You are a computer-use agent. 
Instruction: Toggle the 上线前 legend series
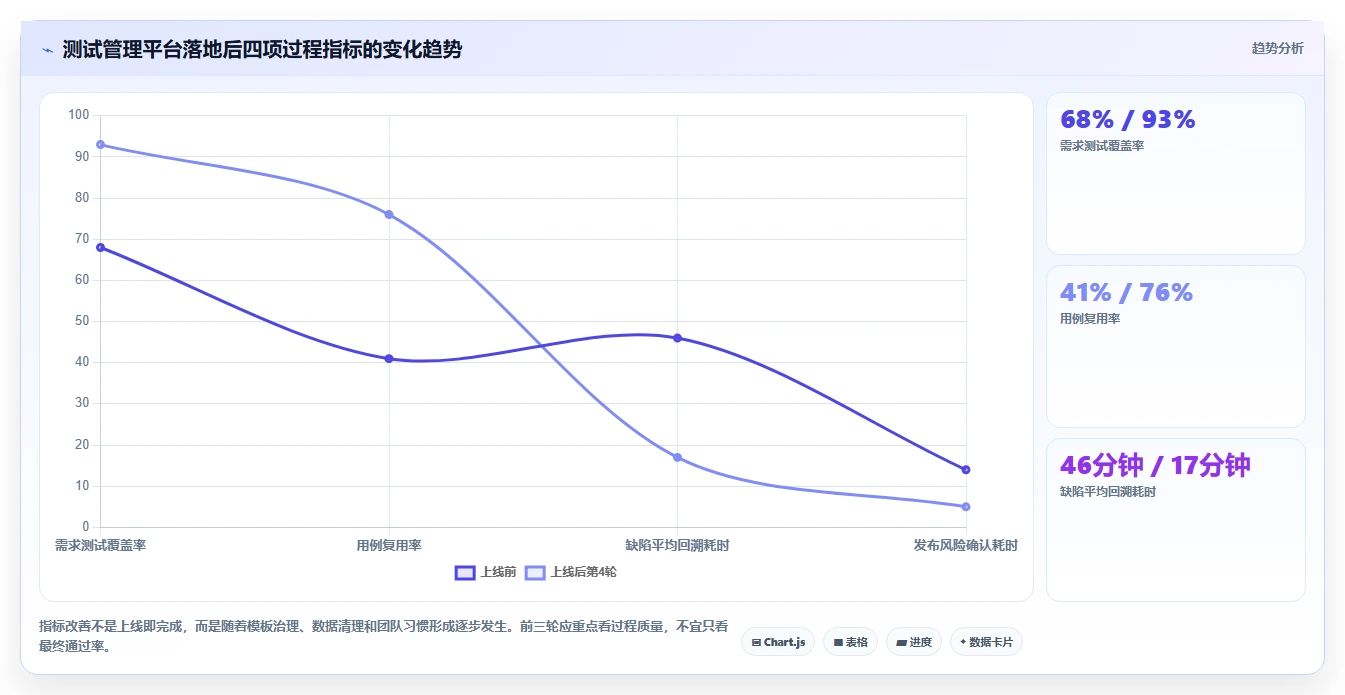coord(485,572)
